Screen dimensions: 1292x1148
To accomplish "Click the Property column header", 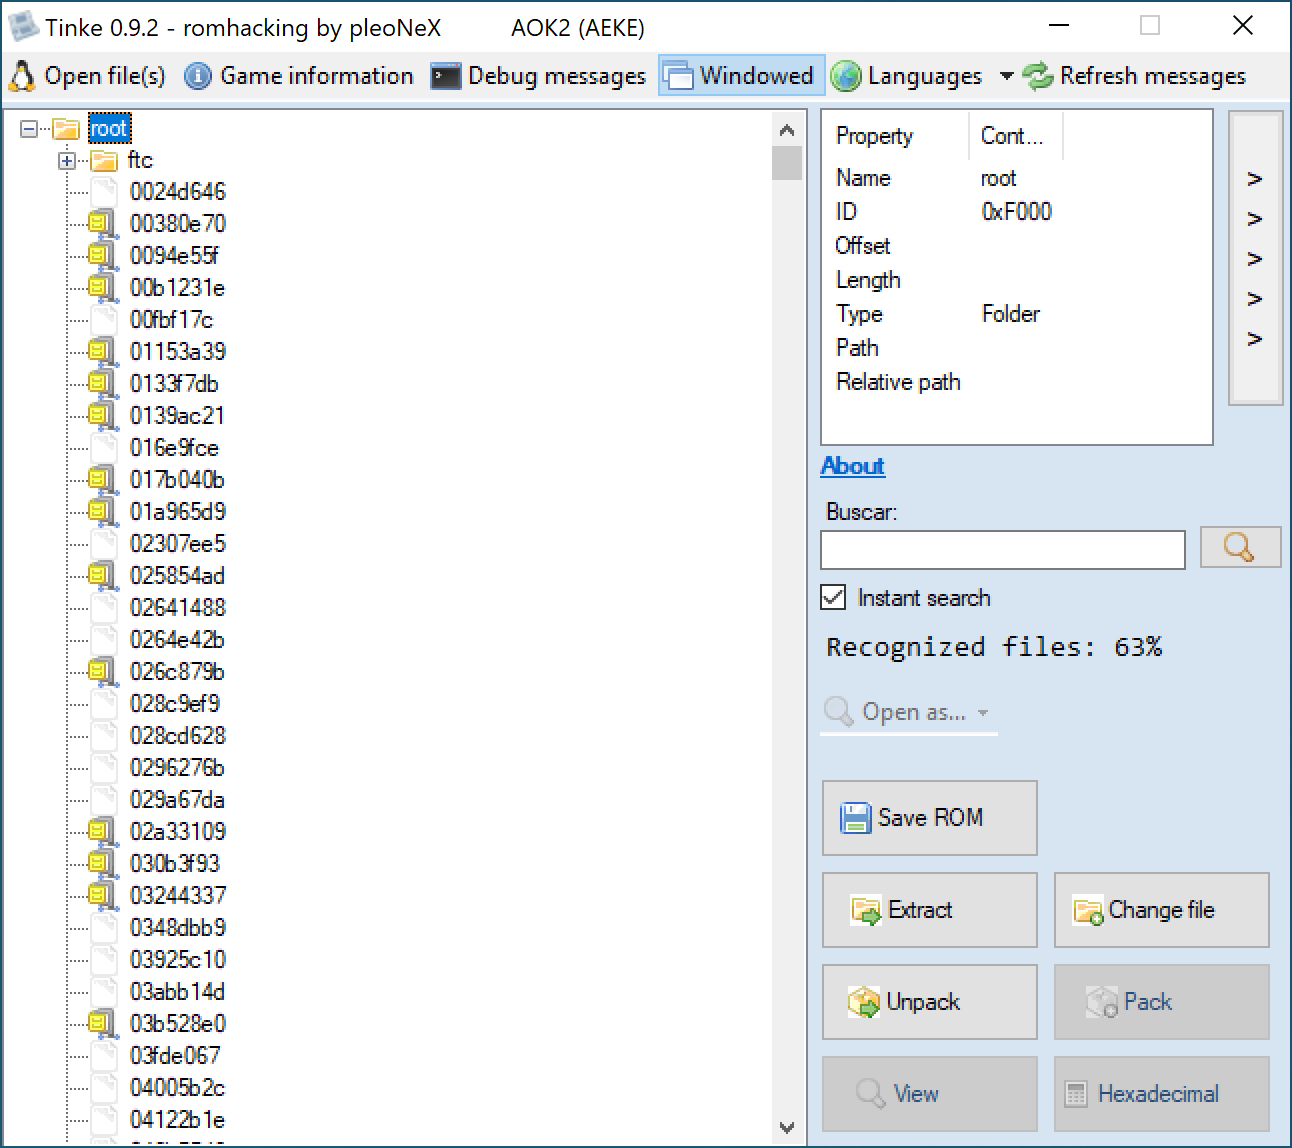I will [895, 136].
